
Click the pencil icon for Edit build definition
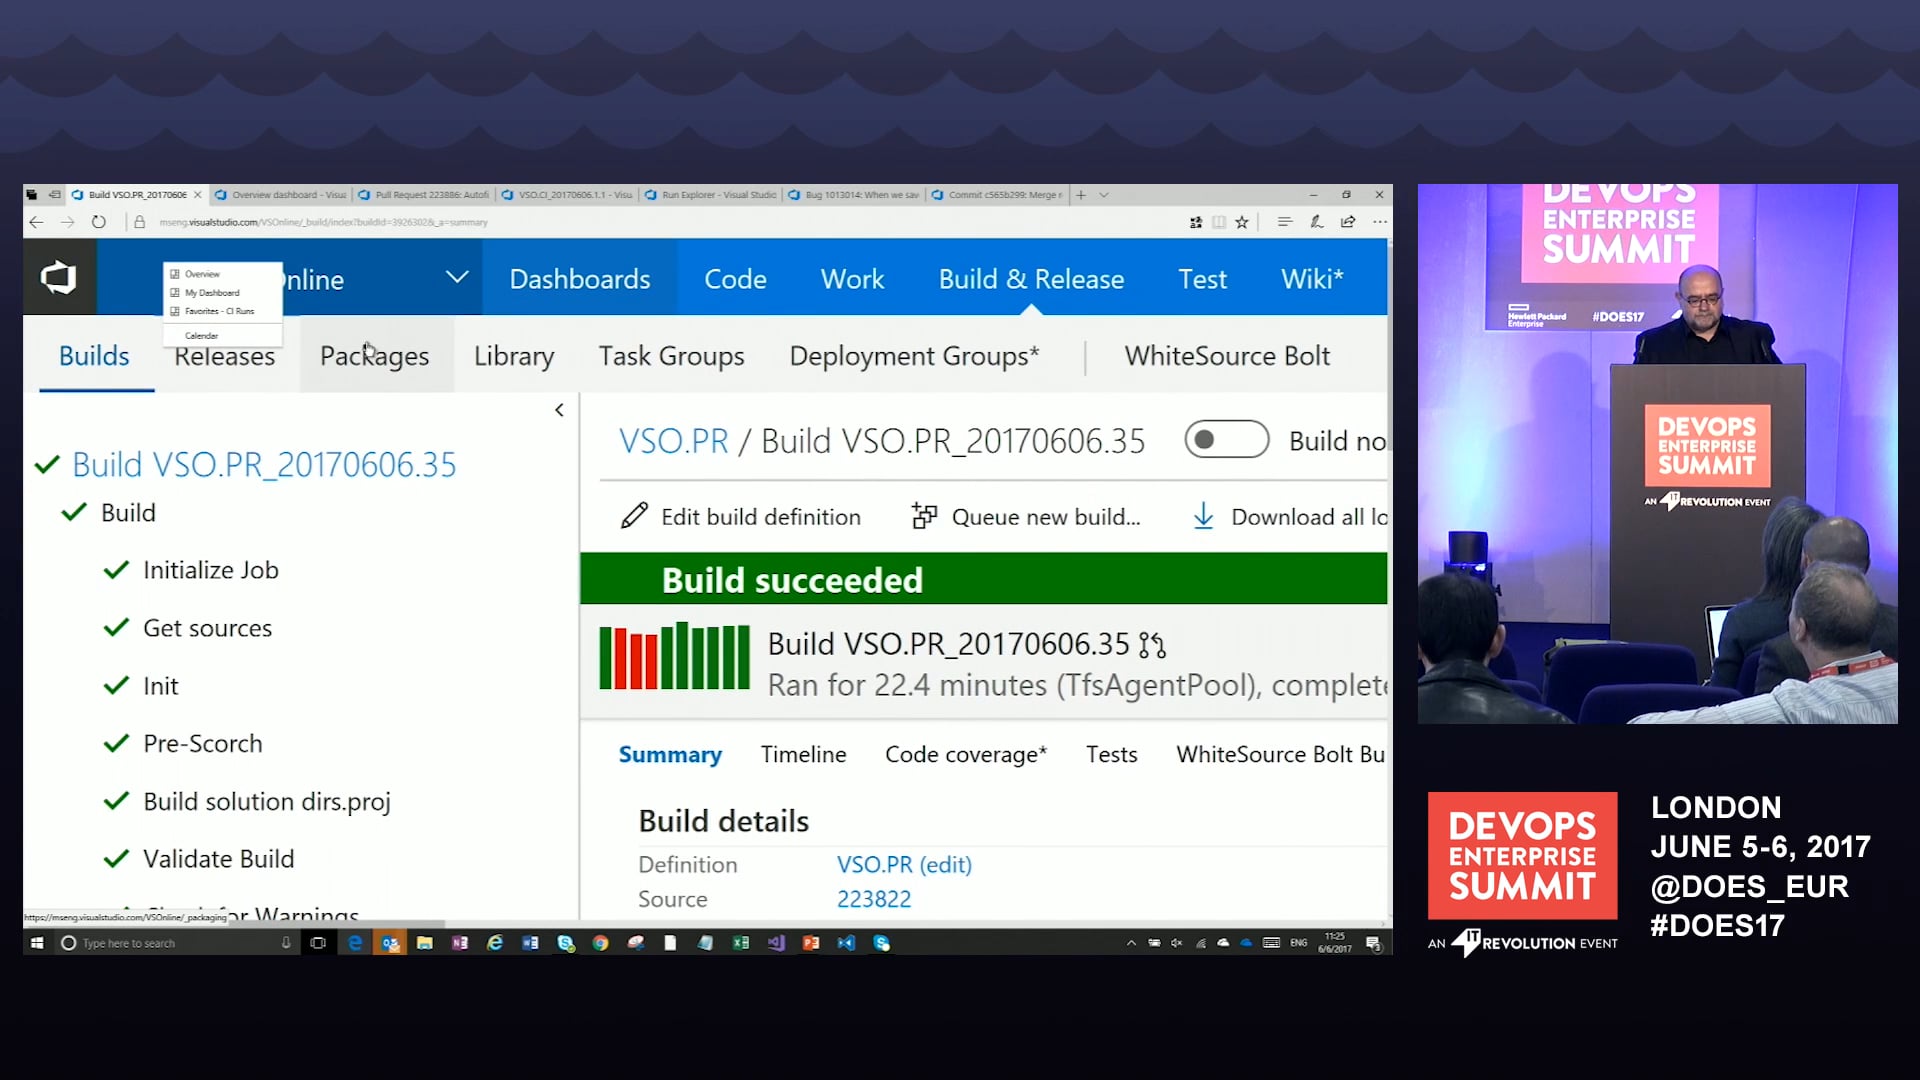click(x=634, y=516)
